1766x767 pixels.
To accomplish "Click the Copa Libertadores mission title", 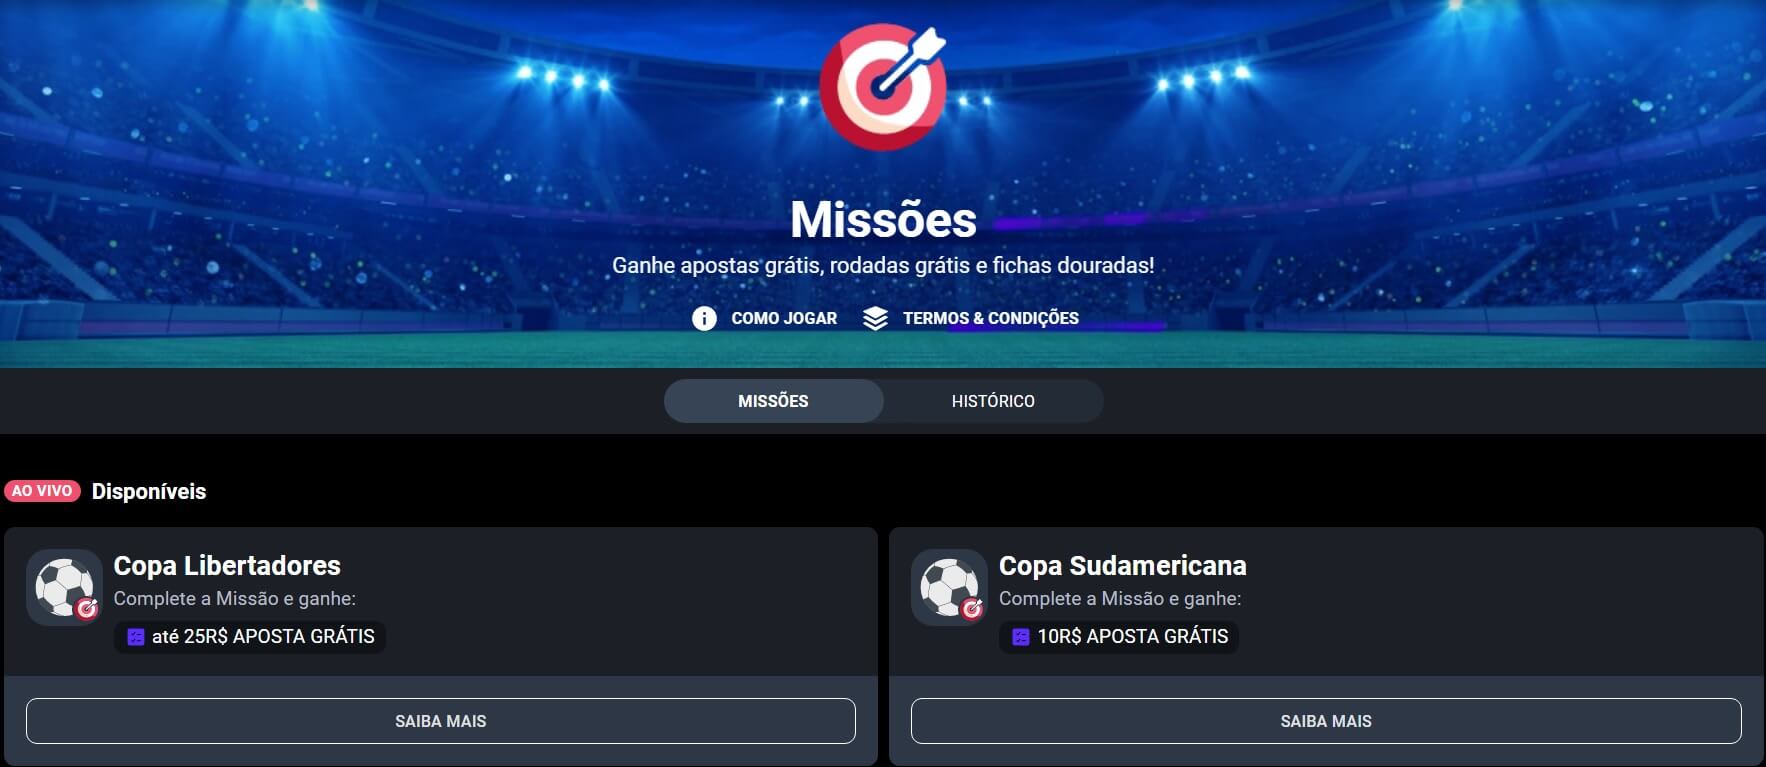I will 227,566.
